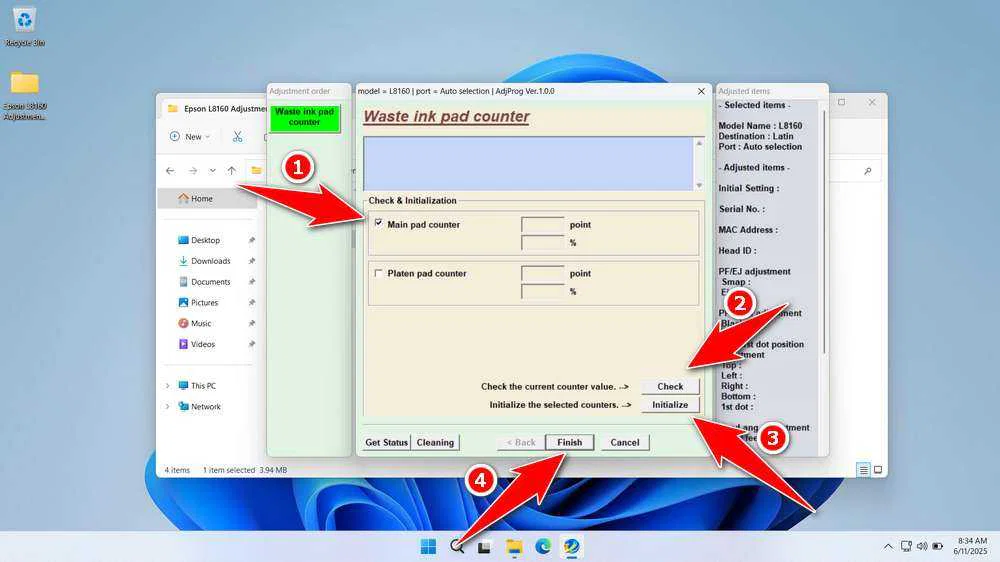Unpin Music using its pin icon
The width and height of the screenshot is (1000, 562).
pos(252,323)
